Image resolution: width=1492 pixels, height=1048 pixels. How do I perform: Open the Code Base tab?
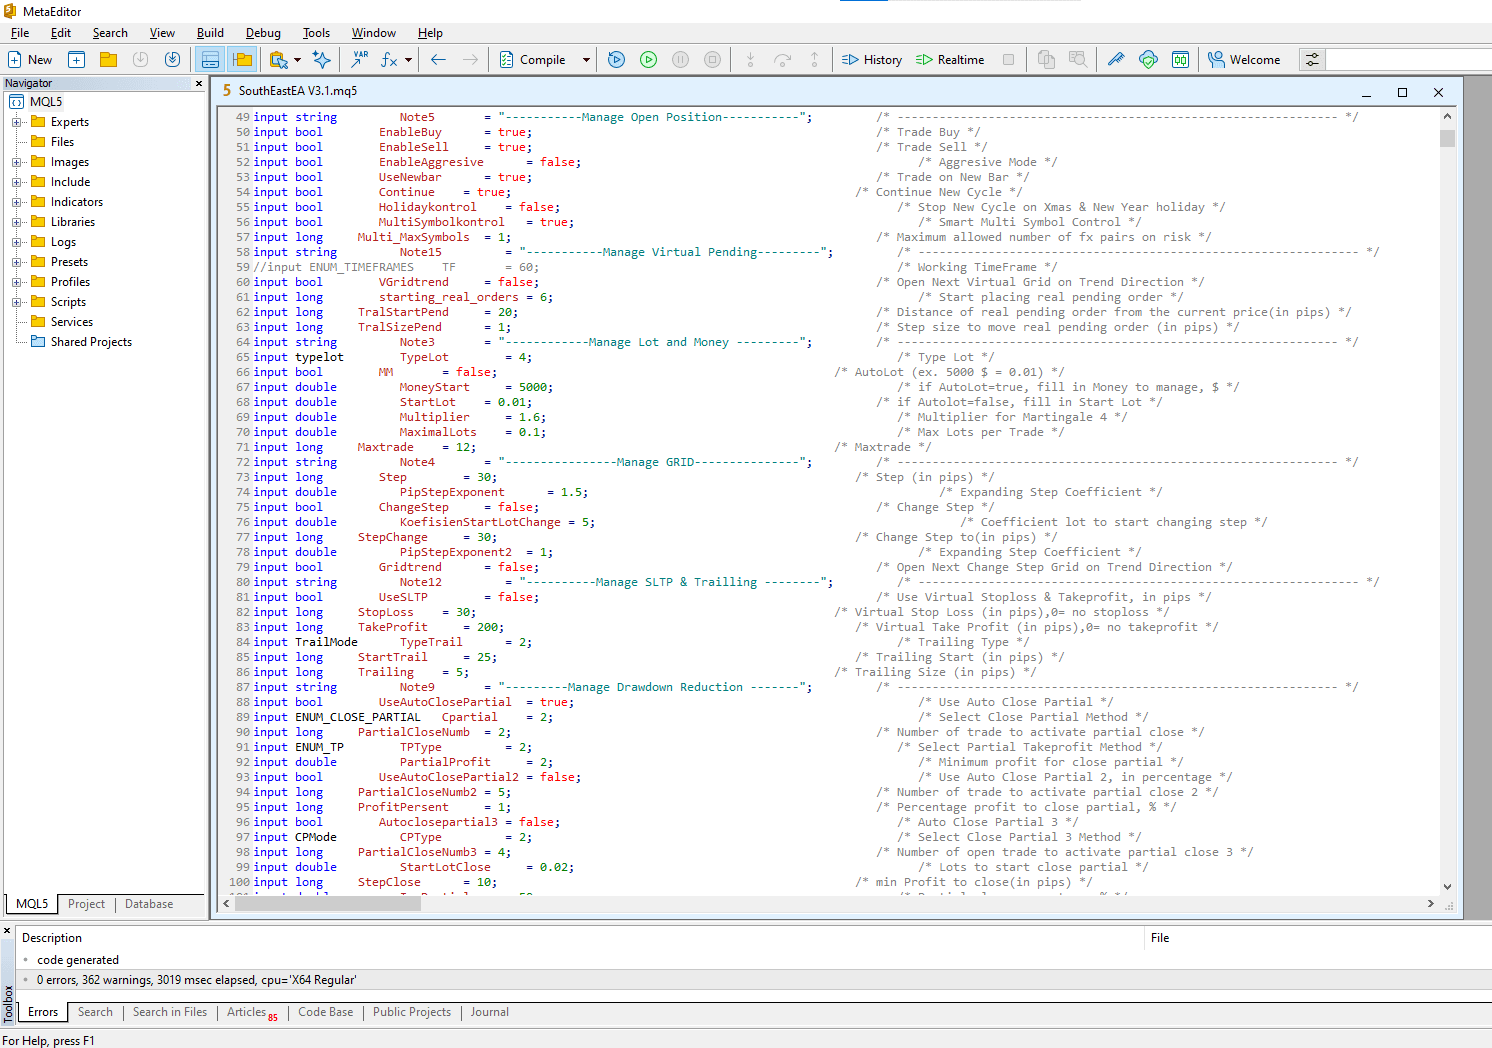325,1012
